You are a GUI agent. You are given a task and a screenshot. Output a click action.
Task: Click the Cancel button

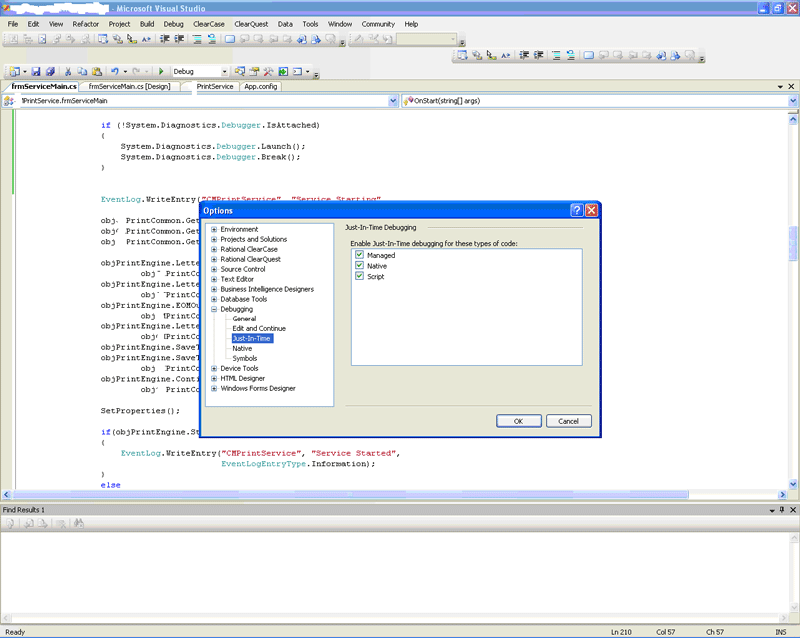click(x=569, y=421)
